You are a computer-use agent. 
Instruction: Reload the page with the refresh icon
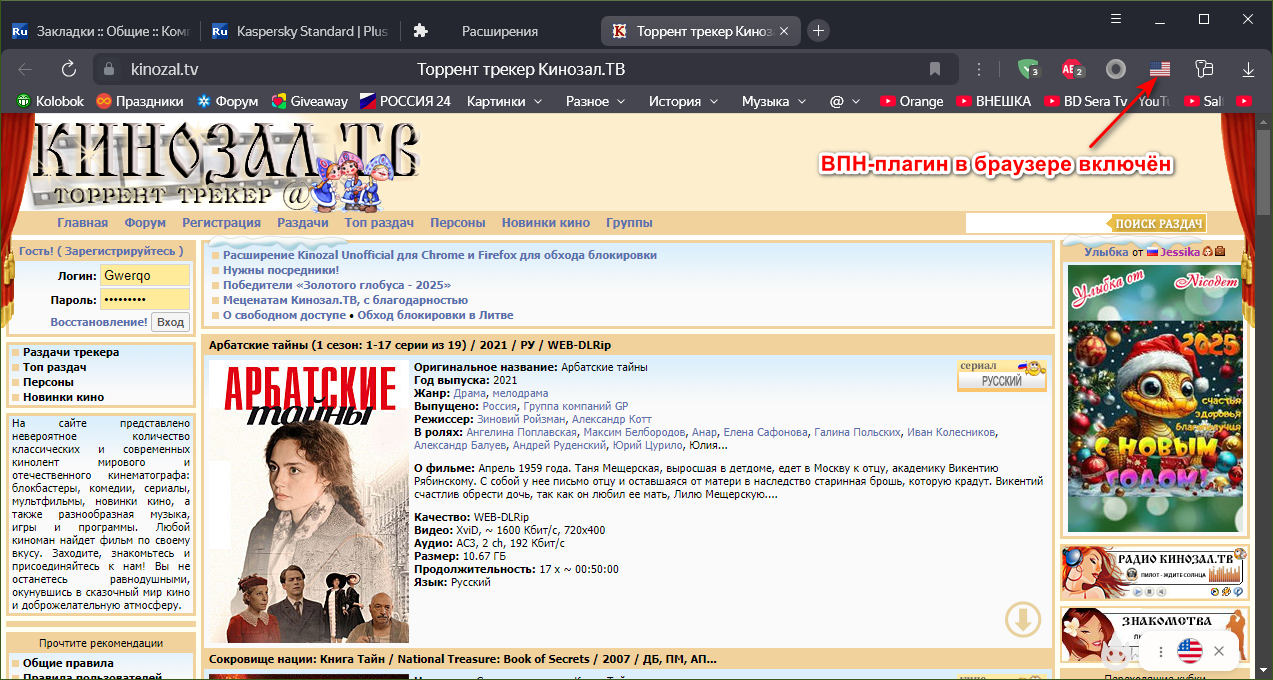click(x=69, y=69)
